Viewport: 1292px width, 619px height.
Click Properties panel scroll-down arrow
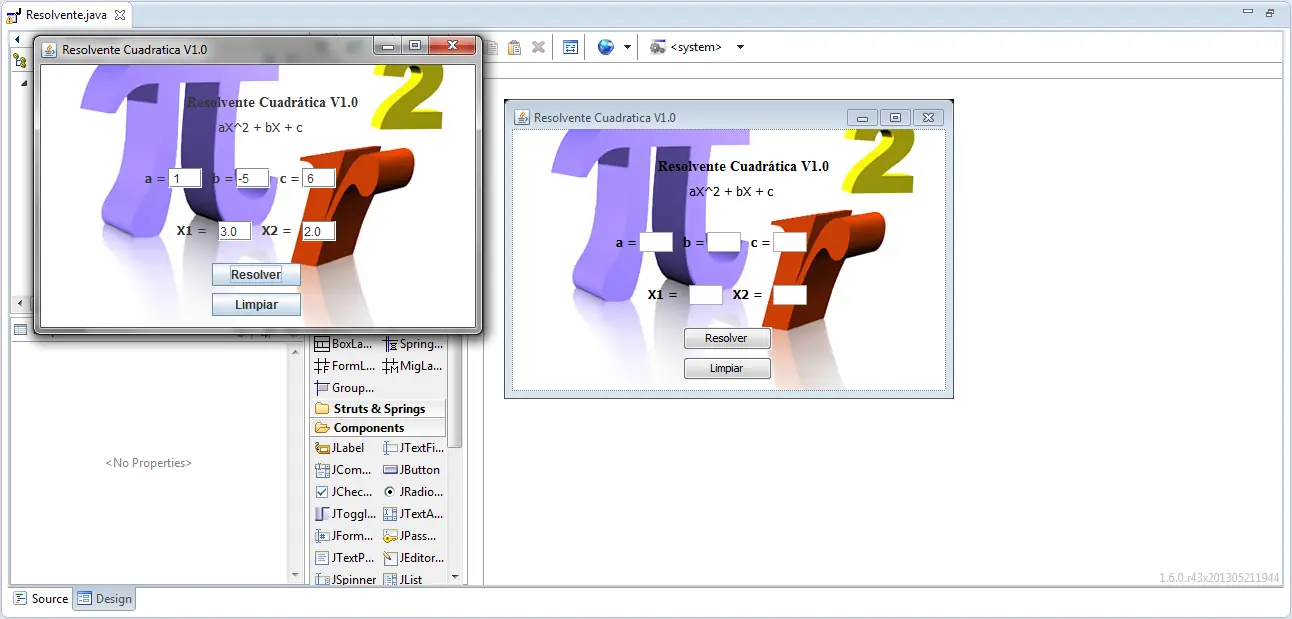pyautogui.click(x=295, y=576)
